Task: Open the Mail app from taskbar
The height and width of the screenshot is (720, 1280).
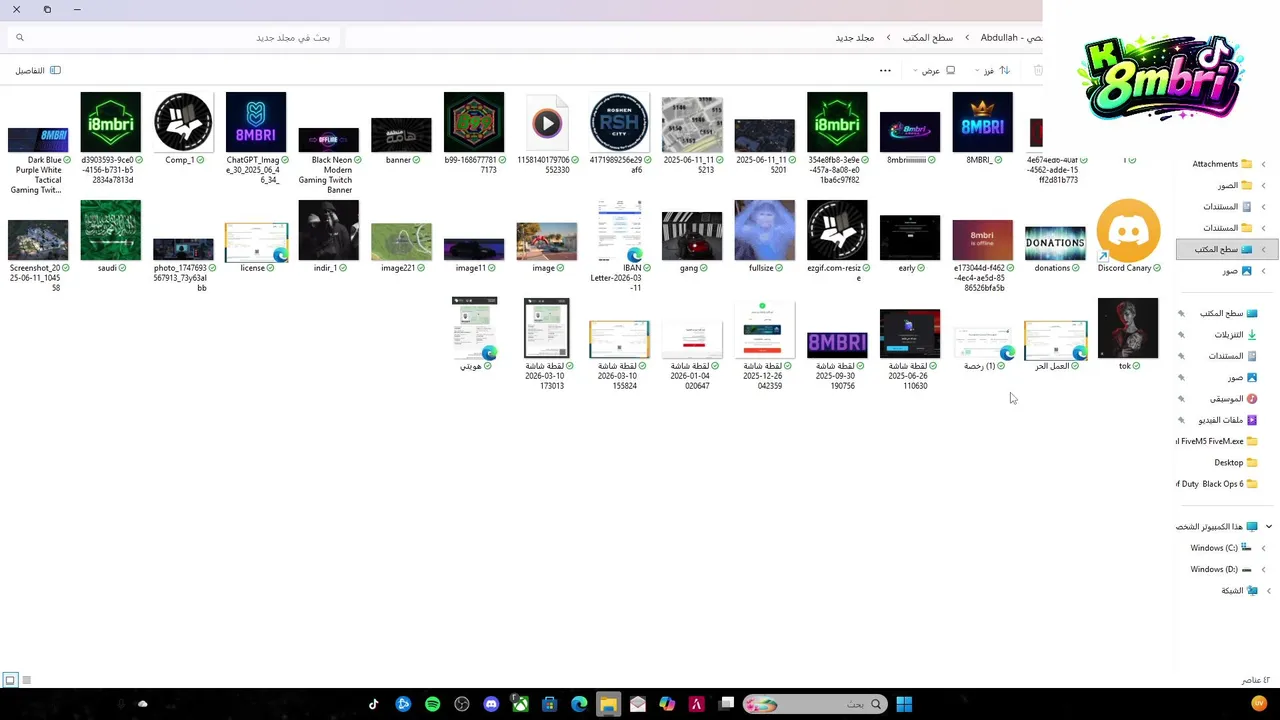Action: (x=638, y=704)
